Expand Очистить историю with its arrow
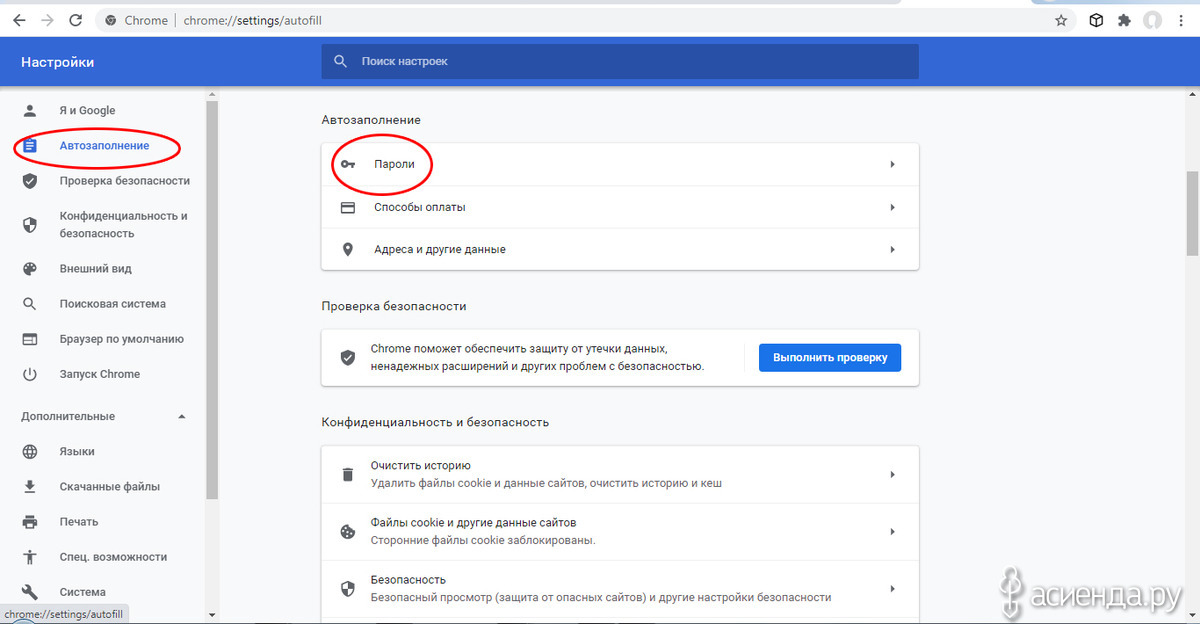Viewport: 1200px width, 624px height. tap(892, 475)
